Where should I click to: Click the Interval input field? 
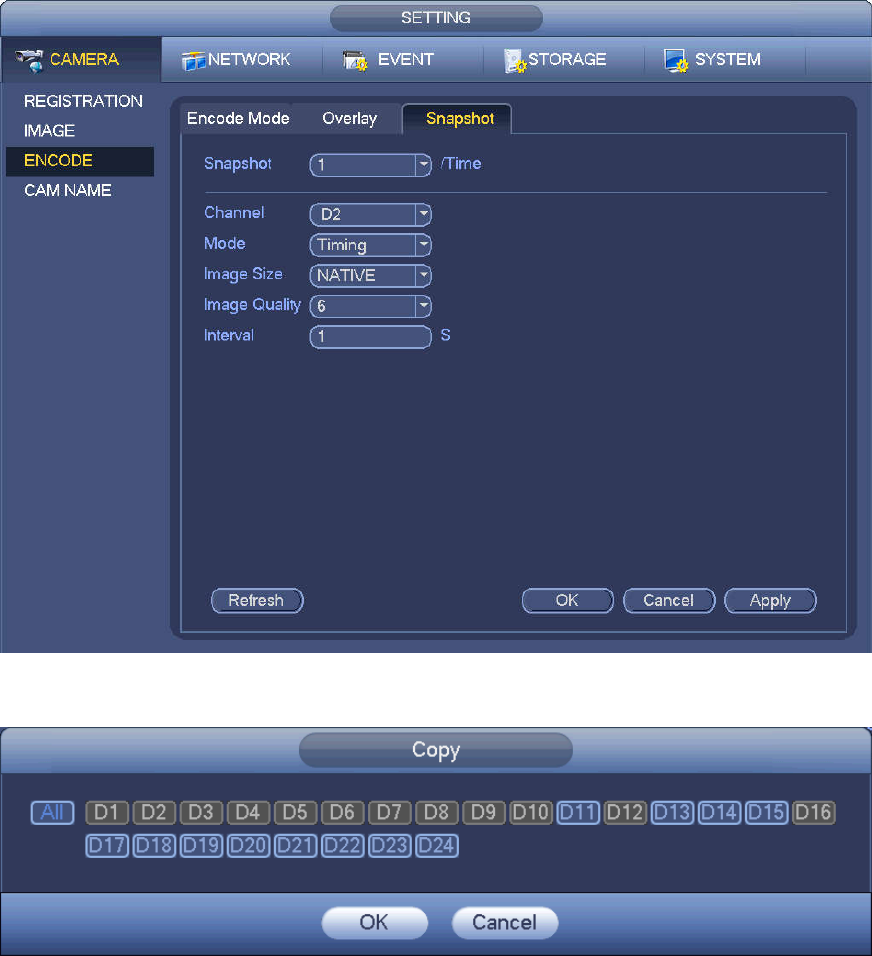[x=371, y=337]
